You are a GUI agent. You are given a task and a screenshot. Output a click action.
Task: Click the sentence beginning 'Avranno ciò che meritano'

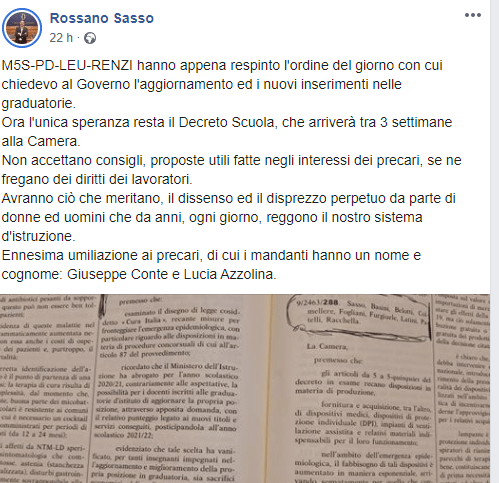pyautogui.click(x=228, y=198)
